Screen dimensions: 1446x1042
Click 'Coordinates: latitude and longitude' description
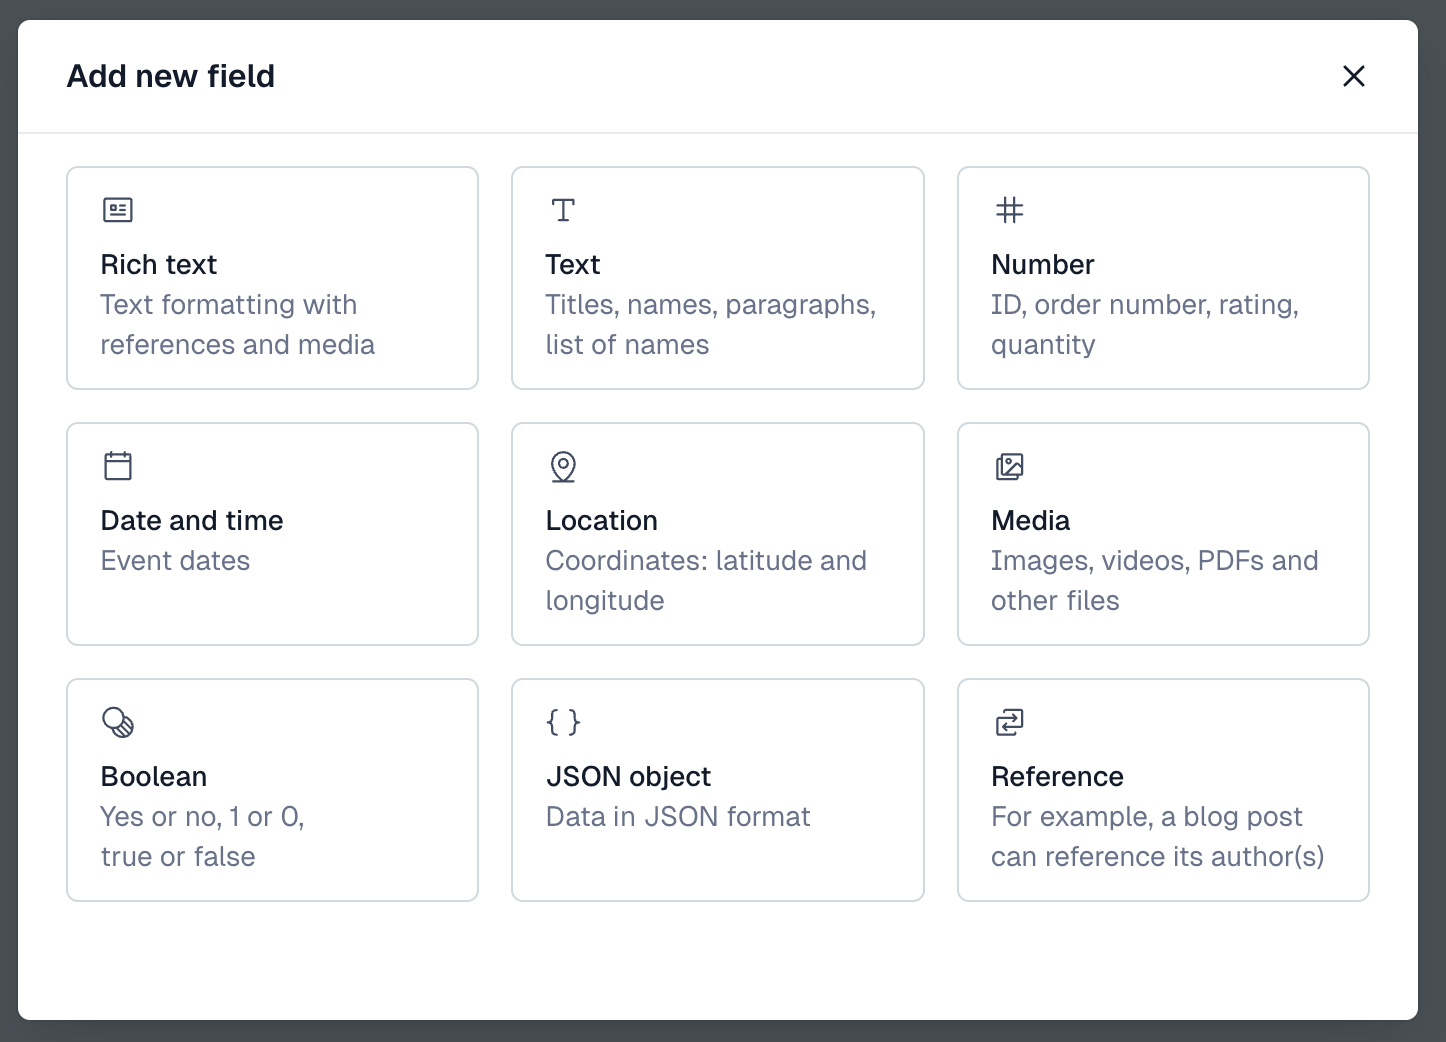(x=706, y=580)
